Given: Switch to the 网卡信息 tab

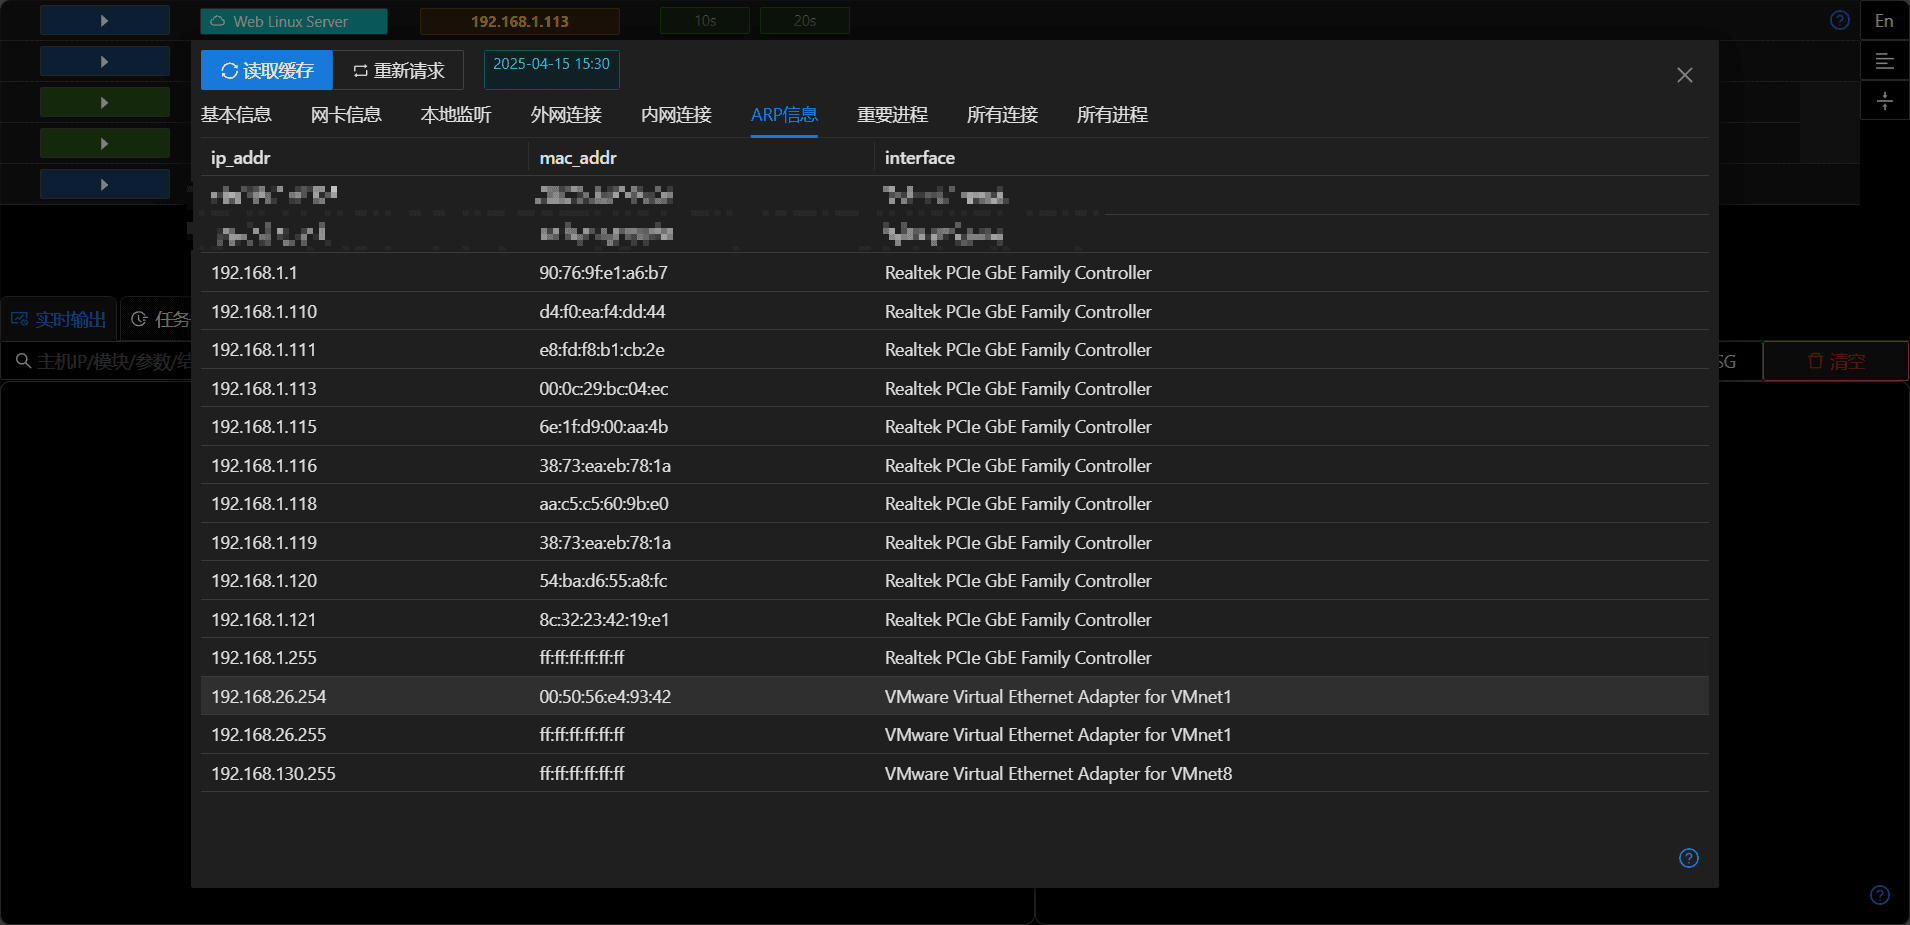Looking at the screenshot, I should tap(346, 115).
